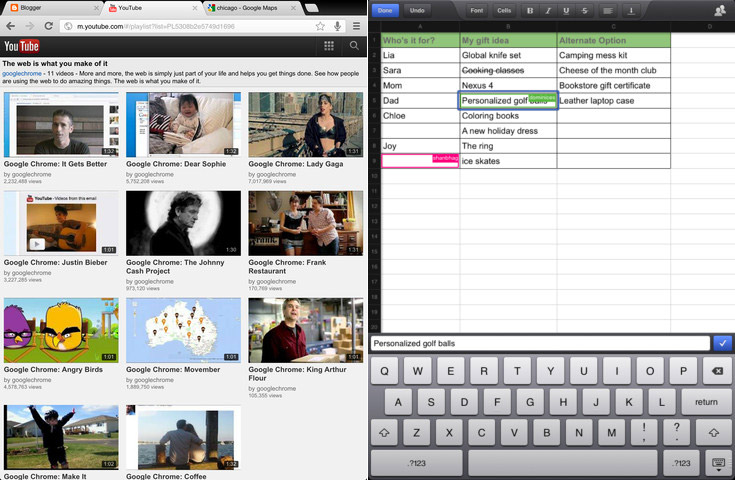Select the Leather laptop case cell
The width and height of the screenshot is (735, 480).
(614, 101)
